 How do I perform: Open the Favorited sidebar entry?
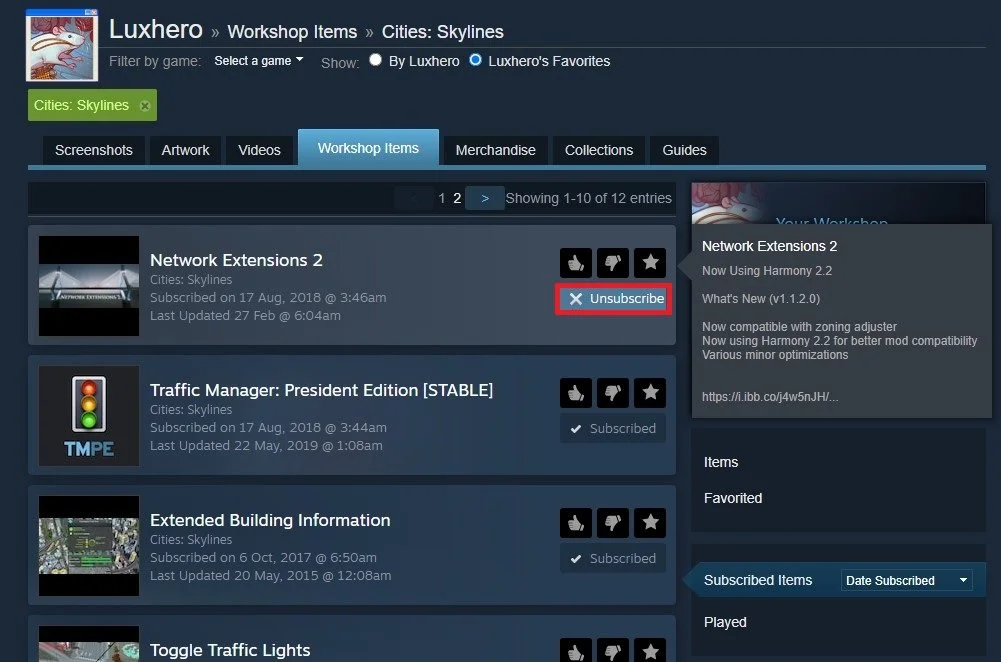(733, 498)
